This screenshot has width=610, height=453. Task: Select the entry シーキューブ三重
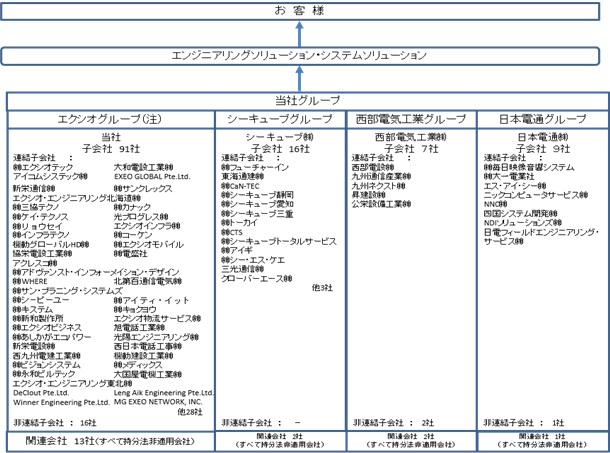[x=258, y=214]
